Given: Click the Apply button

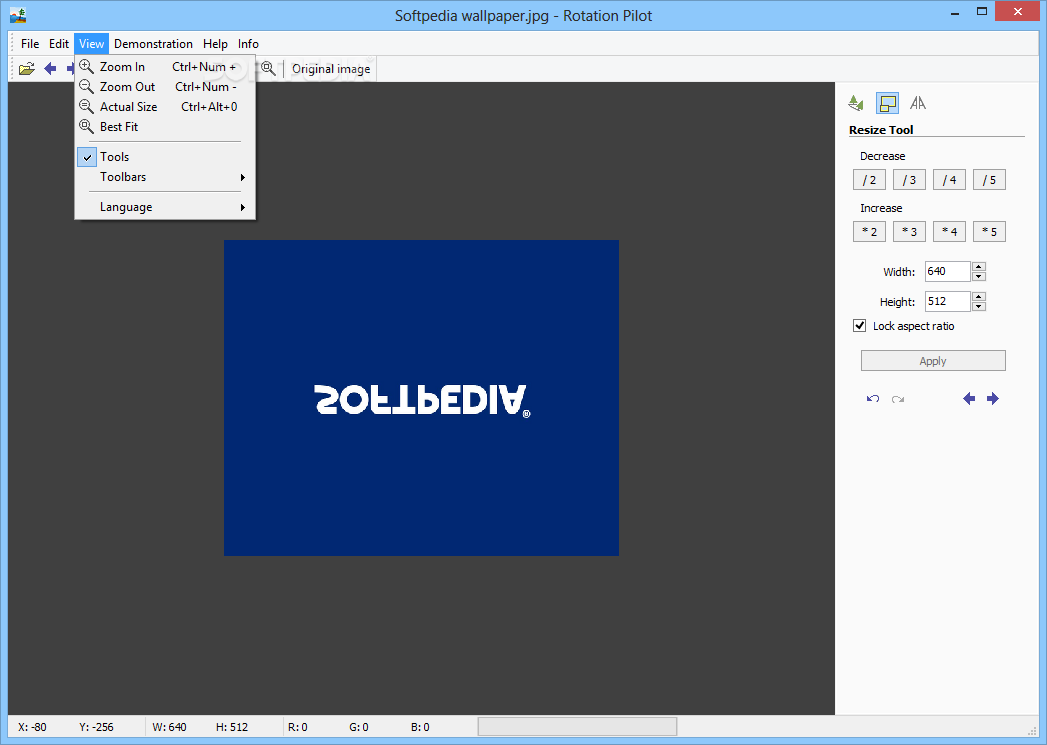Looking at the screenshot, I should [x=933, y=360].
